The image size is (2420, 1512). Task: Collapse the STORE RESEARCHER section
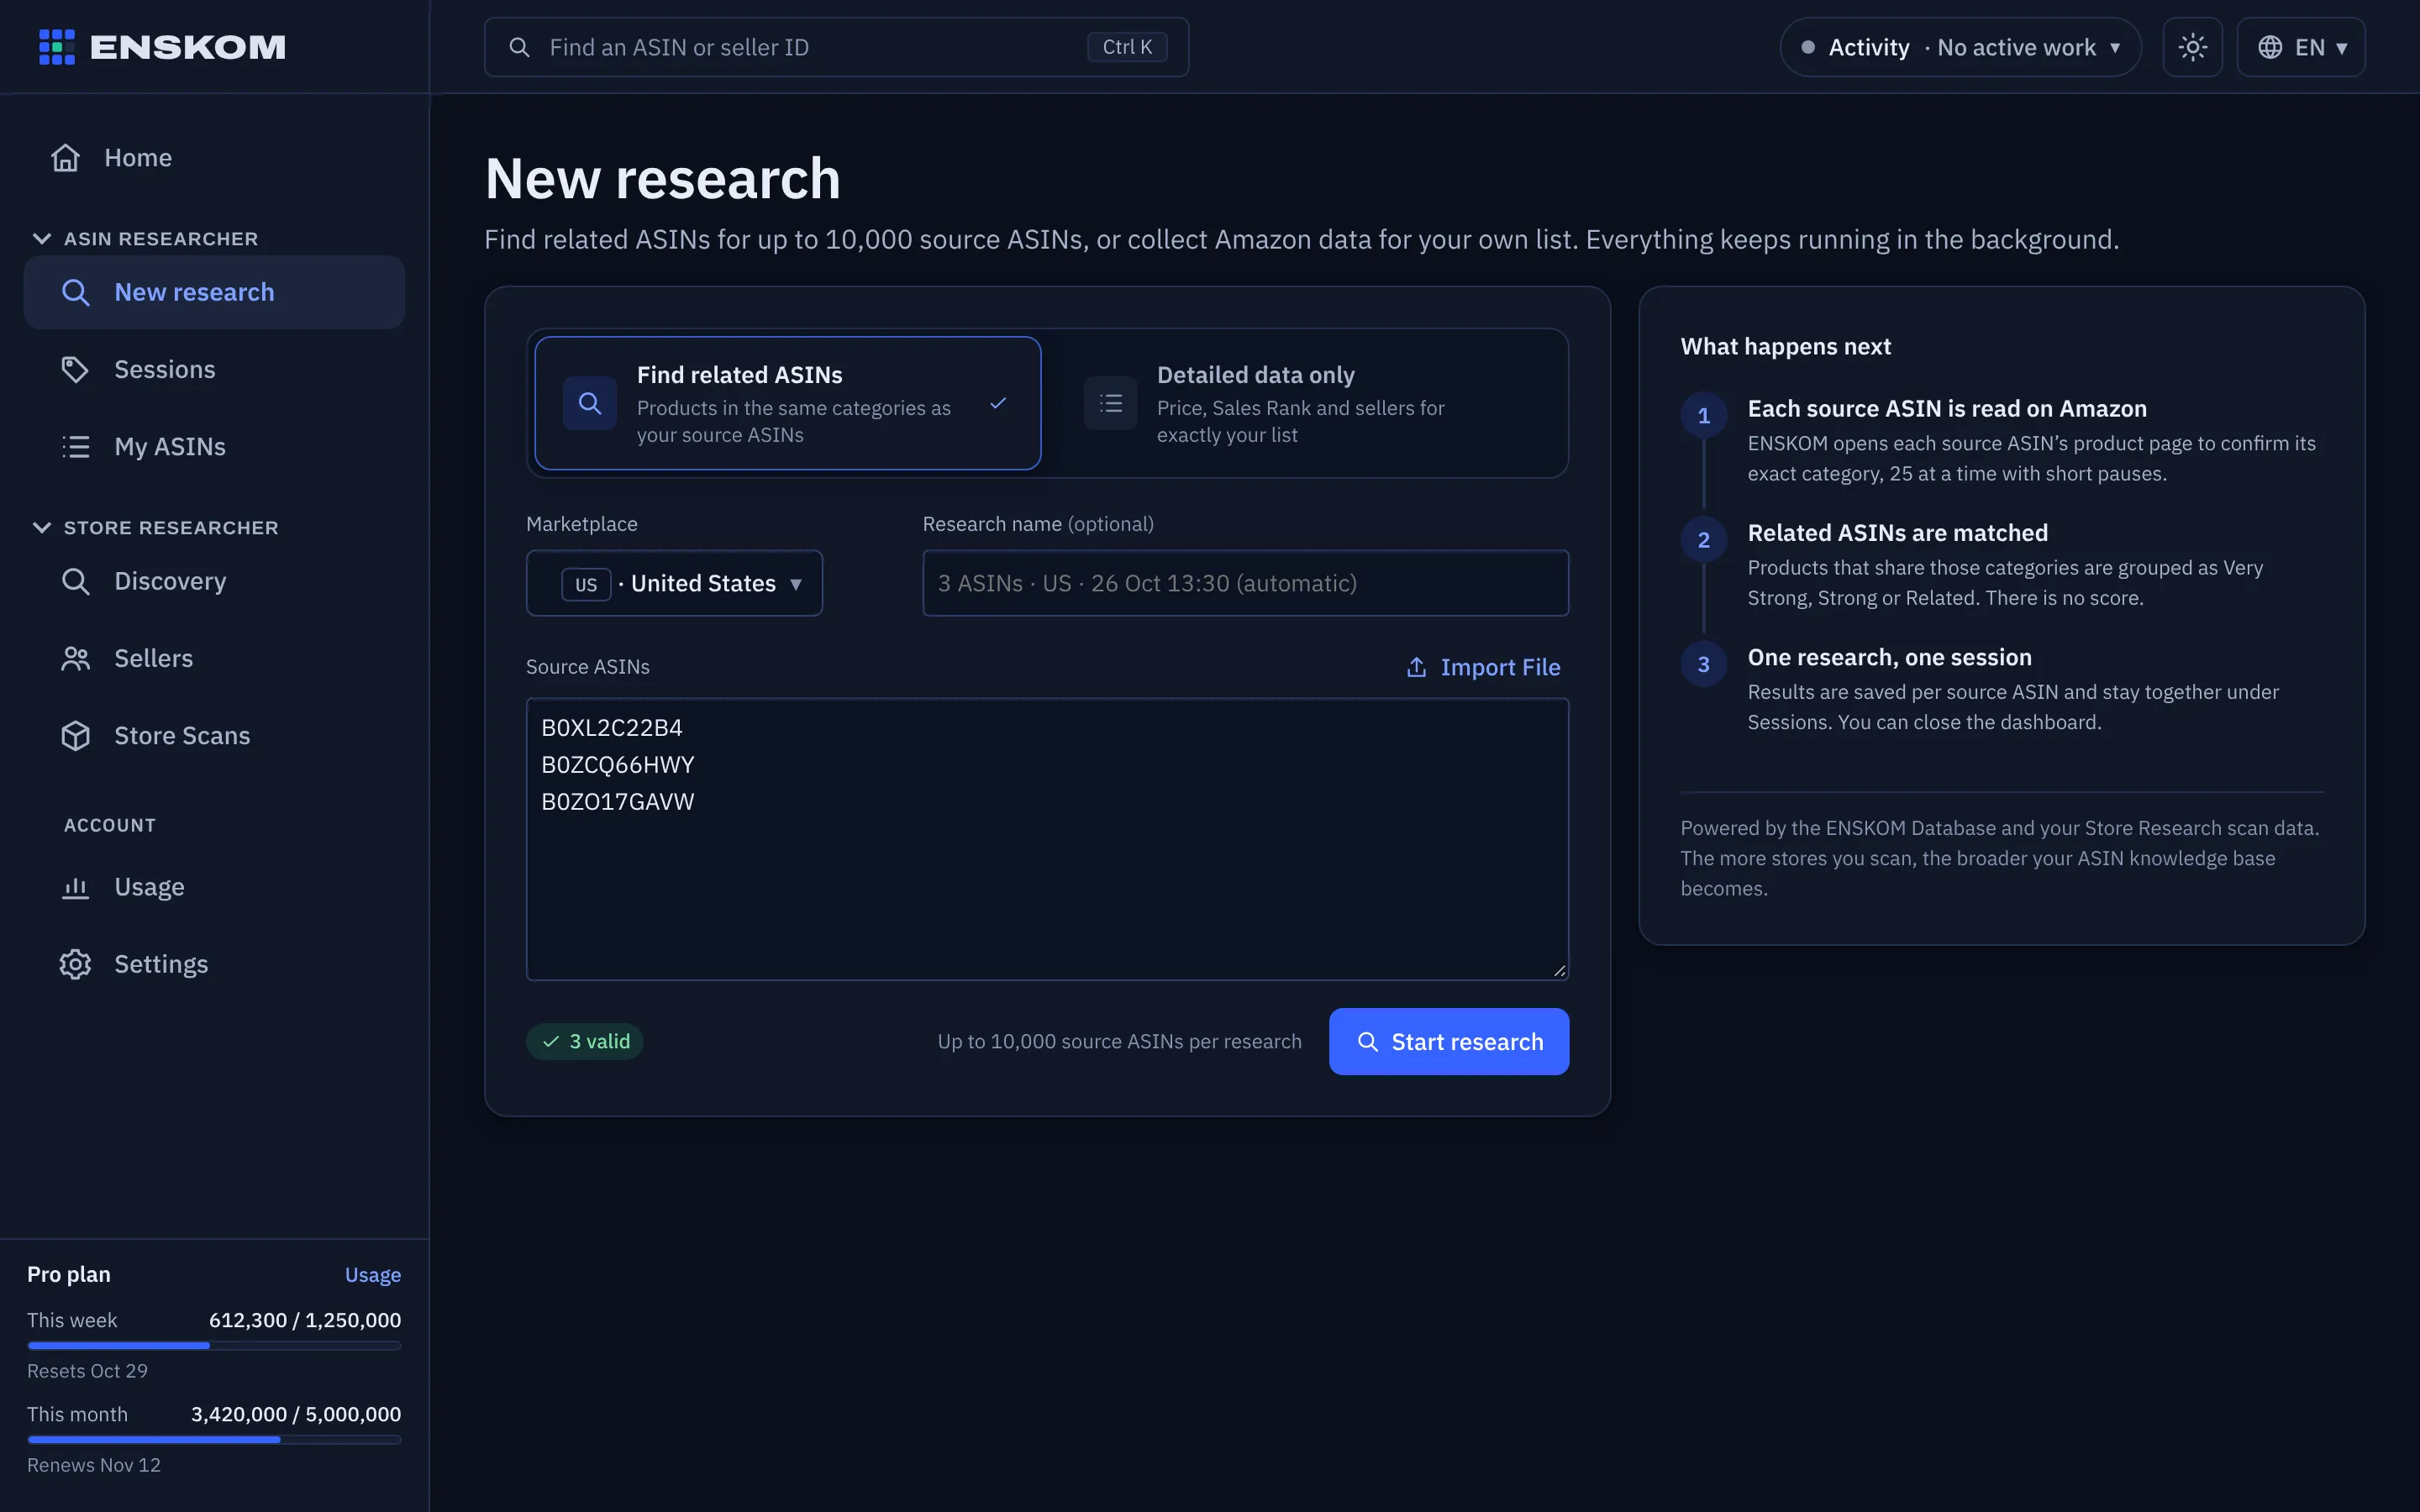pyautogui.click(x=155, y=528)
